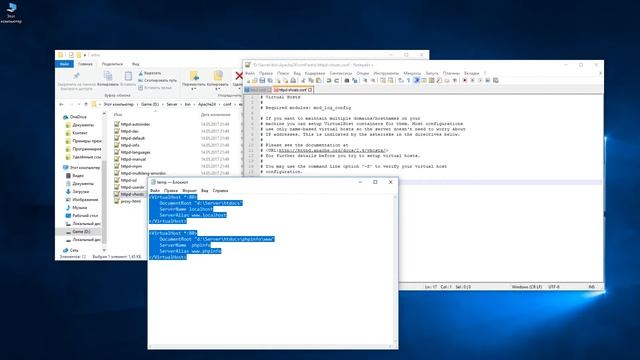This screenshot has height=360, width=640.
Task: Click Up arrow in Explorer navigation
Action: click(86, 104)
